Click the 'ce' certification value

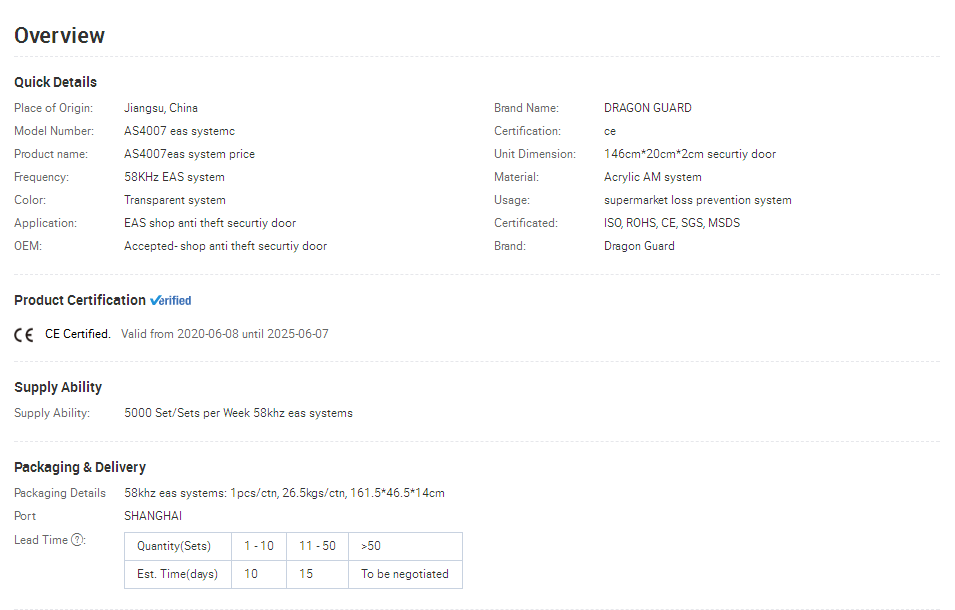point(610,131)
